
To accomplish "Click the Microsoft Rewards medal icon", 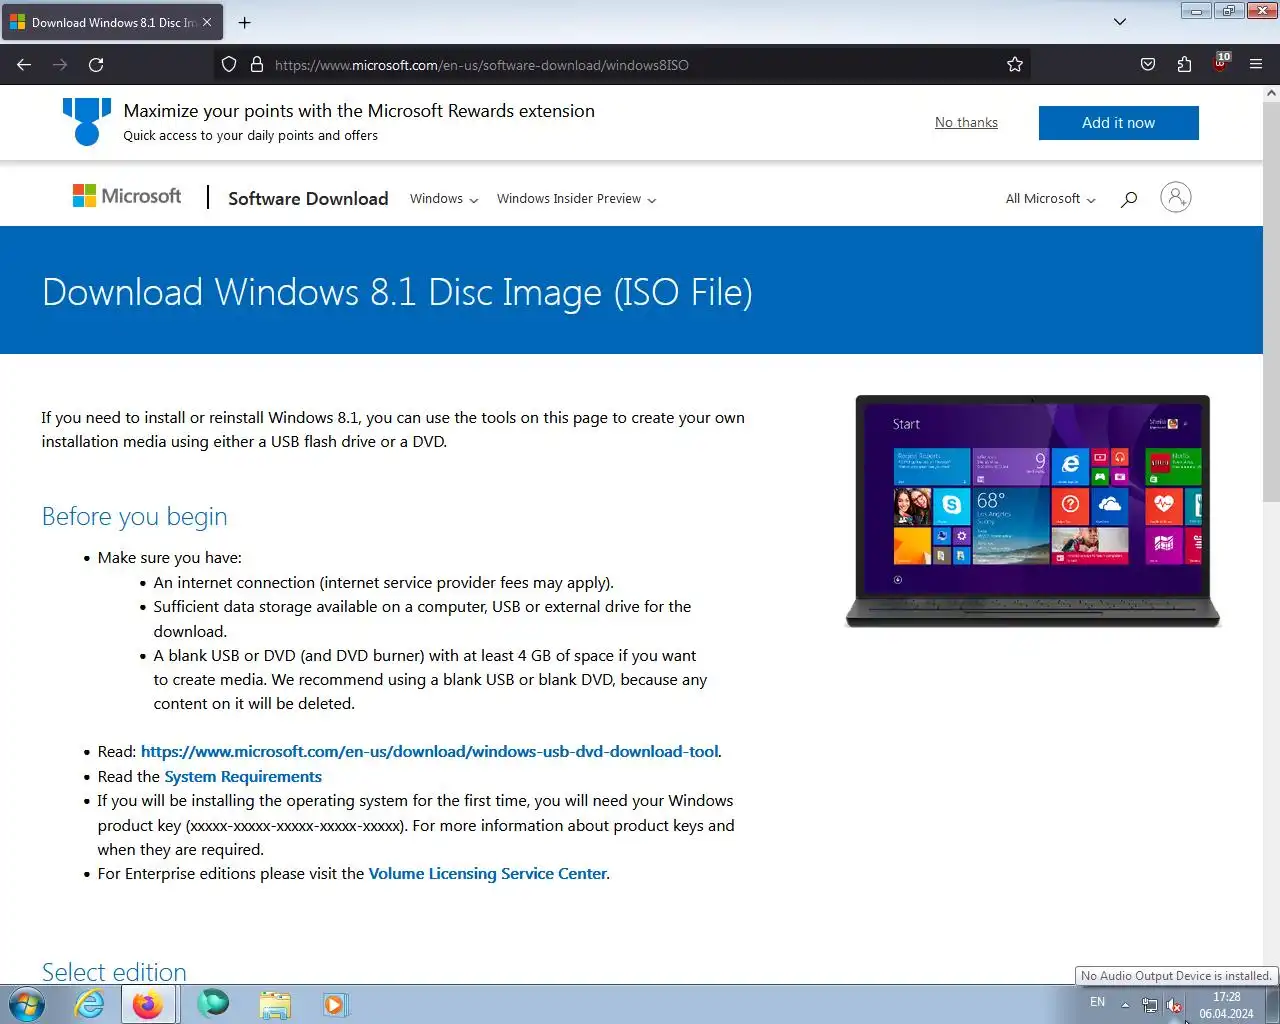I will 87,121.
